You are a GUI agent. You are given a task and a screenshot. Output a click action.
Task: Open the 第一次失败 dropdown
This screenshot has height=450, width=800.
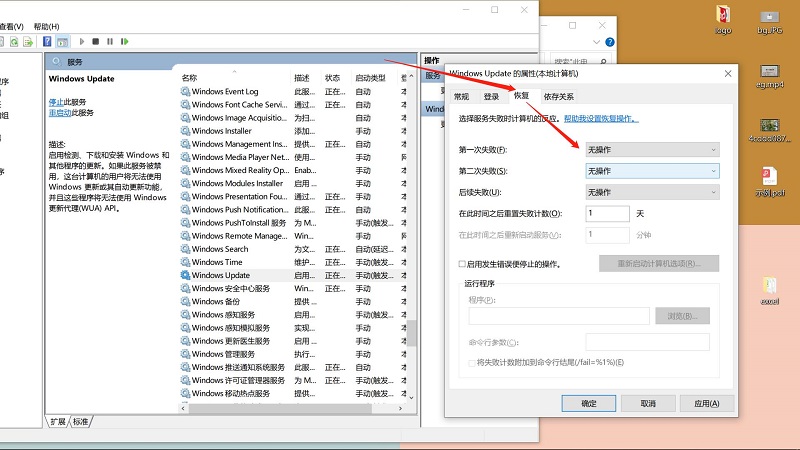point(652,149)
